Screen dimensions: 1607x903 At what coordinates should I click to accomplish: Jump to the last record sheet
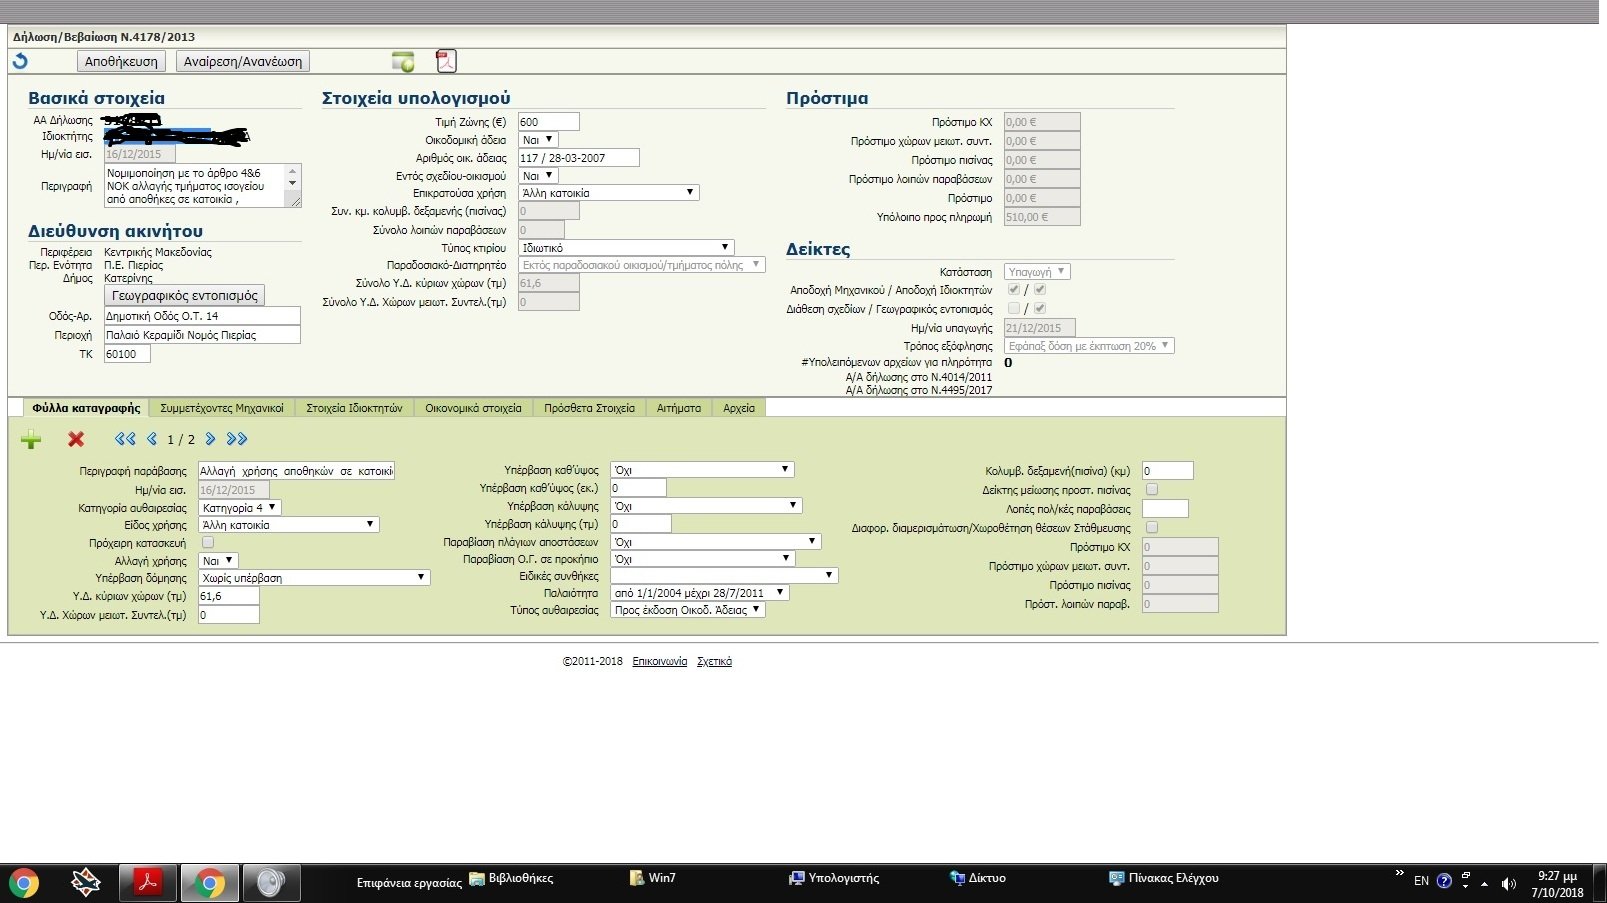click(x=237, y=439)
